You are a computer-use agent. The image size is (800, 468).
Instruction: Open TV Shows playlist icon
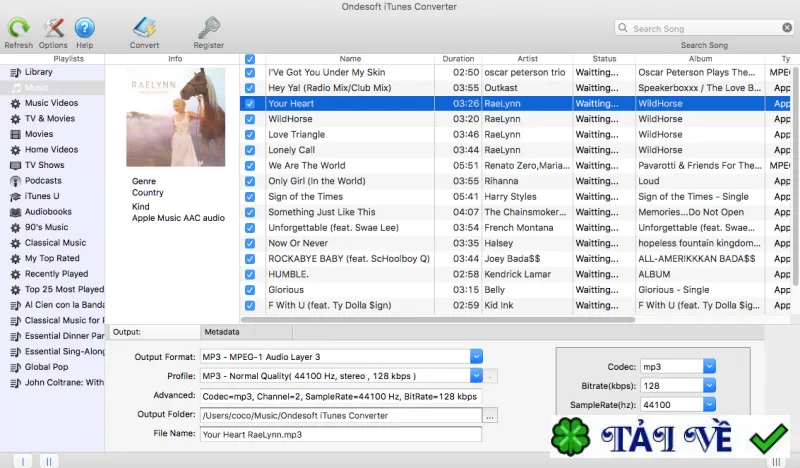pyautogui.click(x=16, y=165)
